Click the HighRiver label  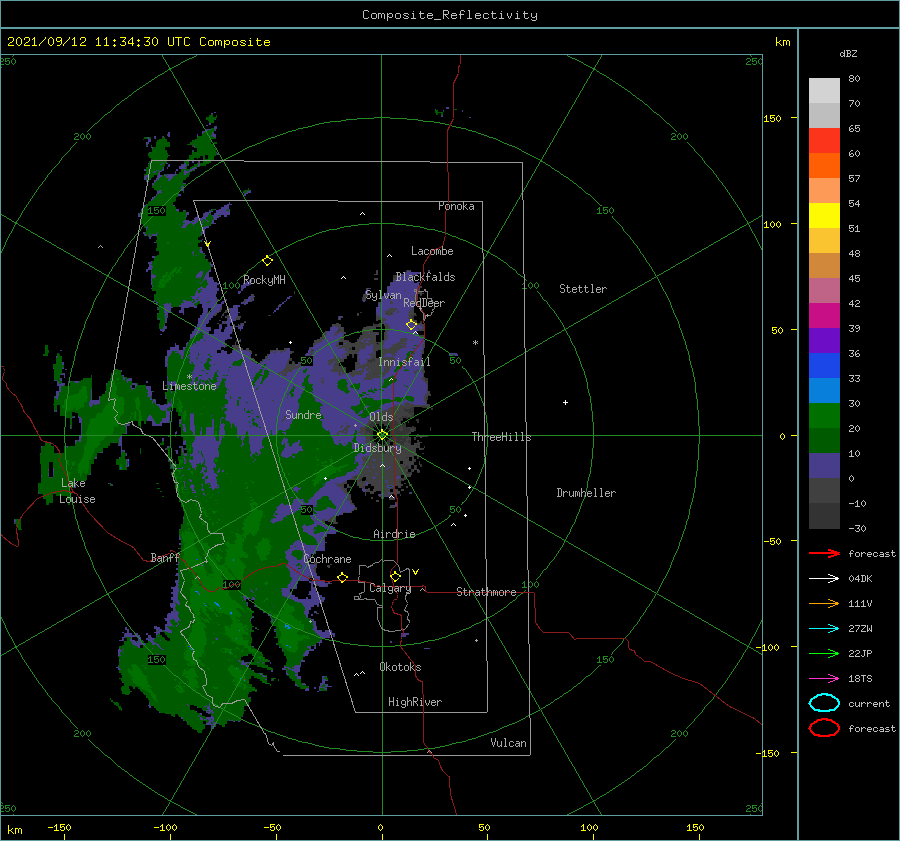click(415, 703)
